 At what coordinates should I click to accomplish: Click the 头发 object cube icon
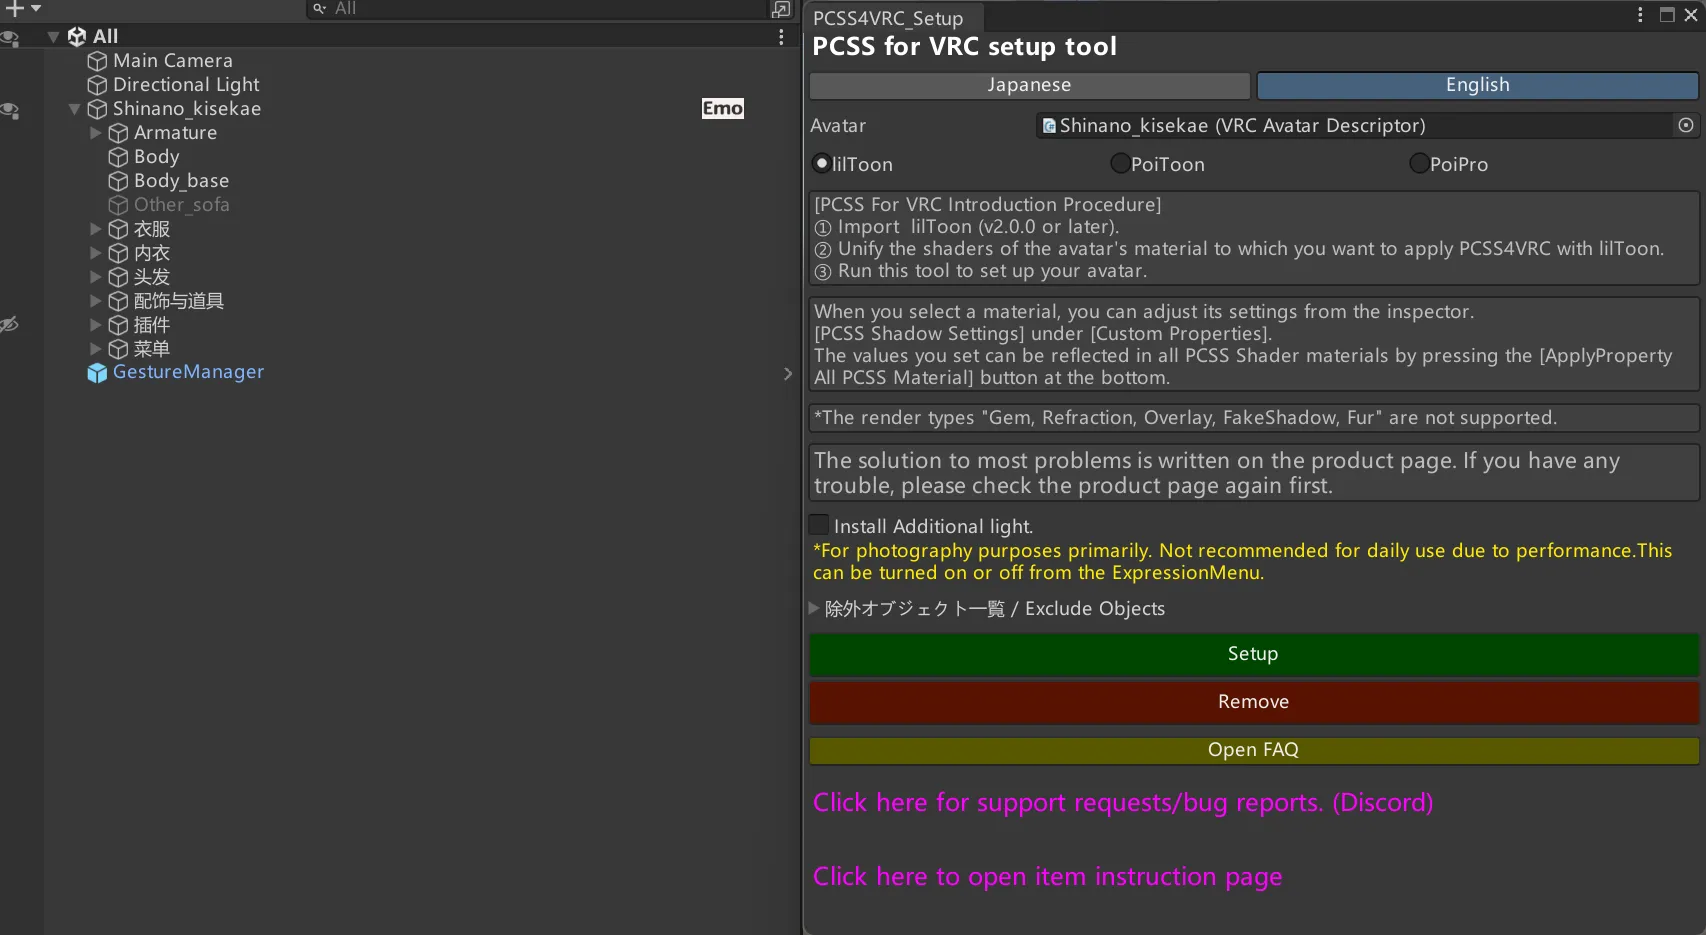coord(118,277)
